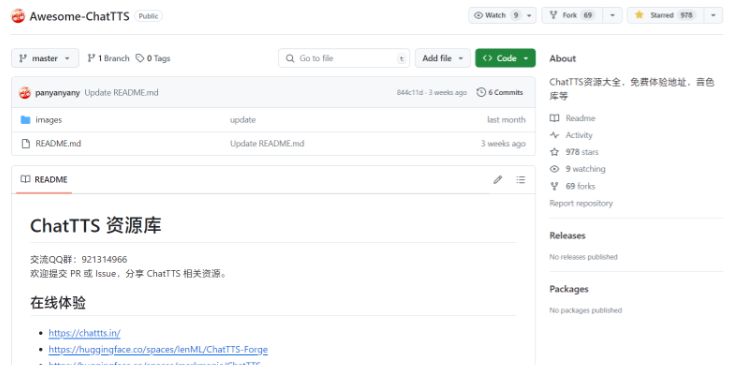752x365 pixels.
Task: Focus the Go to file search box
Action: (x=344, y=58)
